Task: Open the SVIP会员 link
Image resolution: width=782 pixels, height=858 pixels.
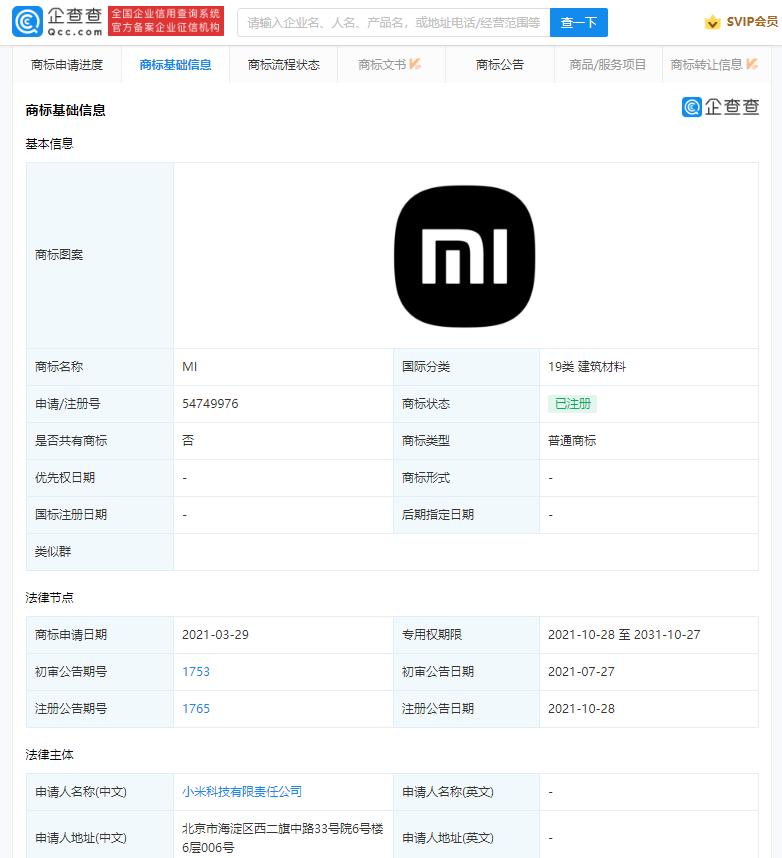Action: [752, 22]
